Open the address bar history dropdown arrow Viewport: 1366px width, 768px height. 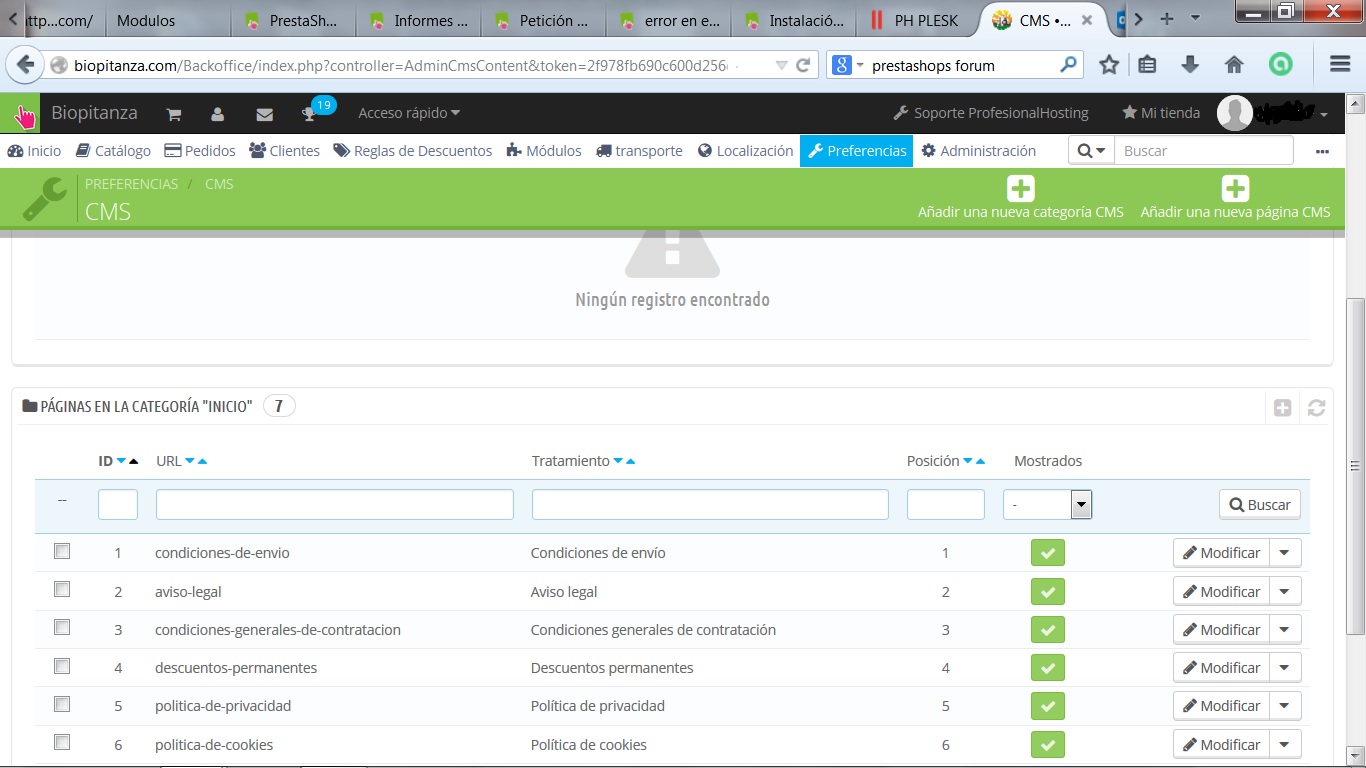(x=782, y=66)
